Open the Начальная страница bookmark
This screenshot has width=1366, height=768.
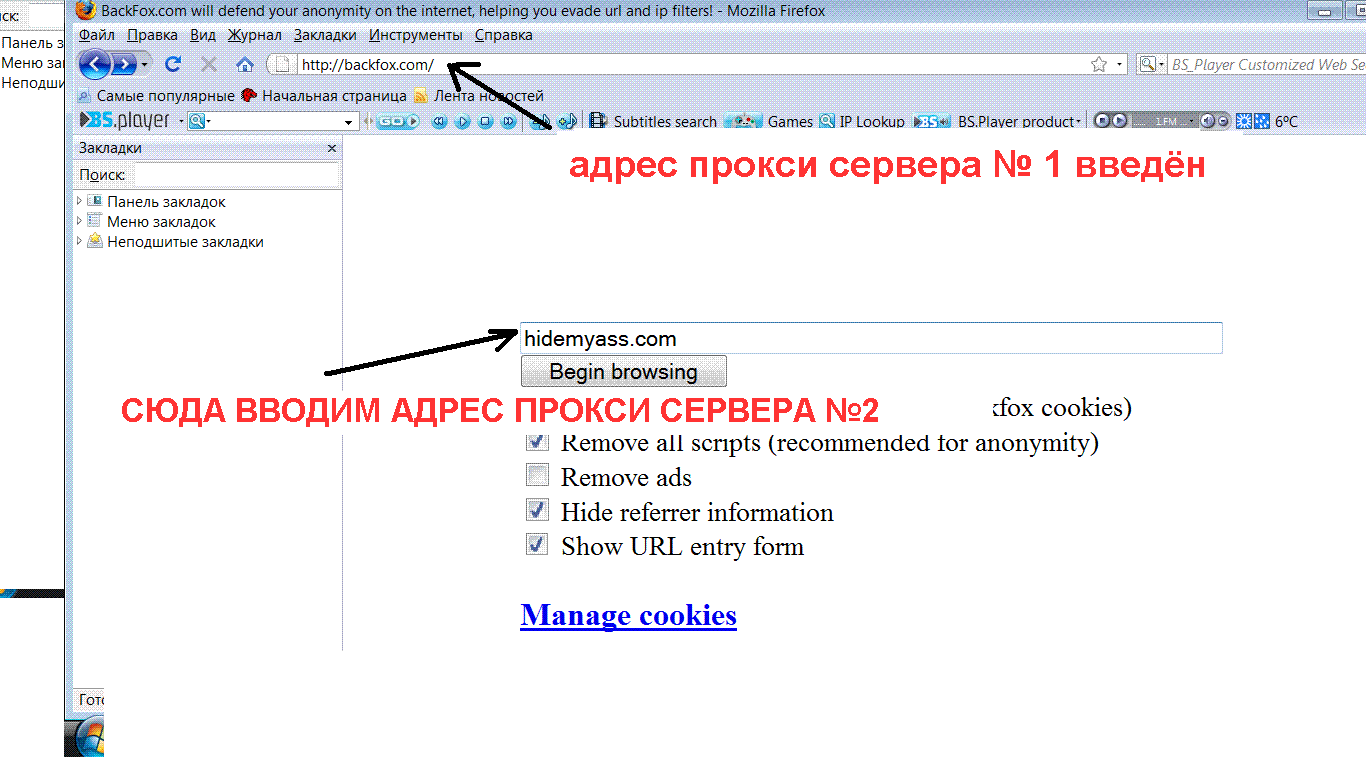click(323, 96)
